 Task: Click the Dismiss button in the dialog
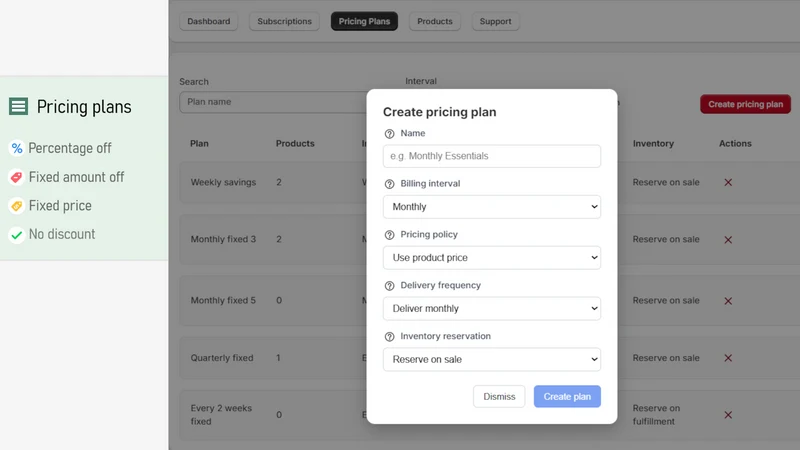[499, 396]
